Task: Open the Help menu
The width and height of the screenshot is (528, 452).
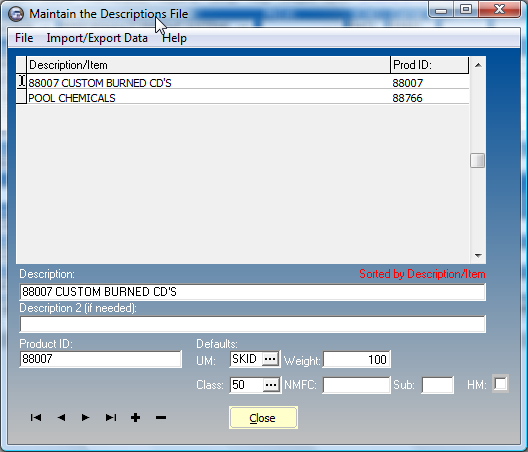Action: click(x=174, y=38)
